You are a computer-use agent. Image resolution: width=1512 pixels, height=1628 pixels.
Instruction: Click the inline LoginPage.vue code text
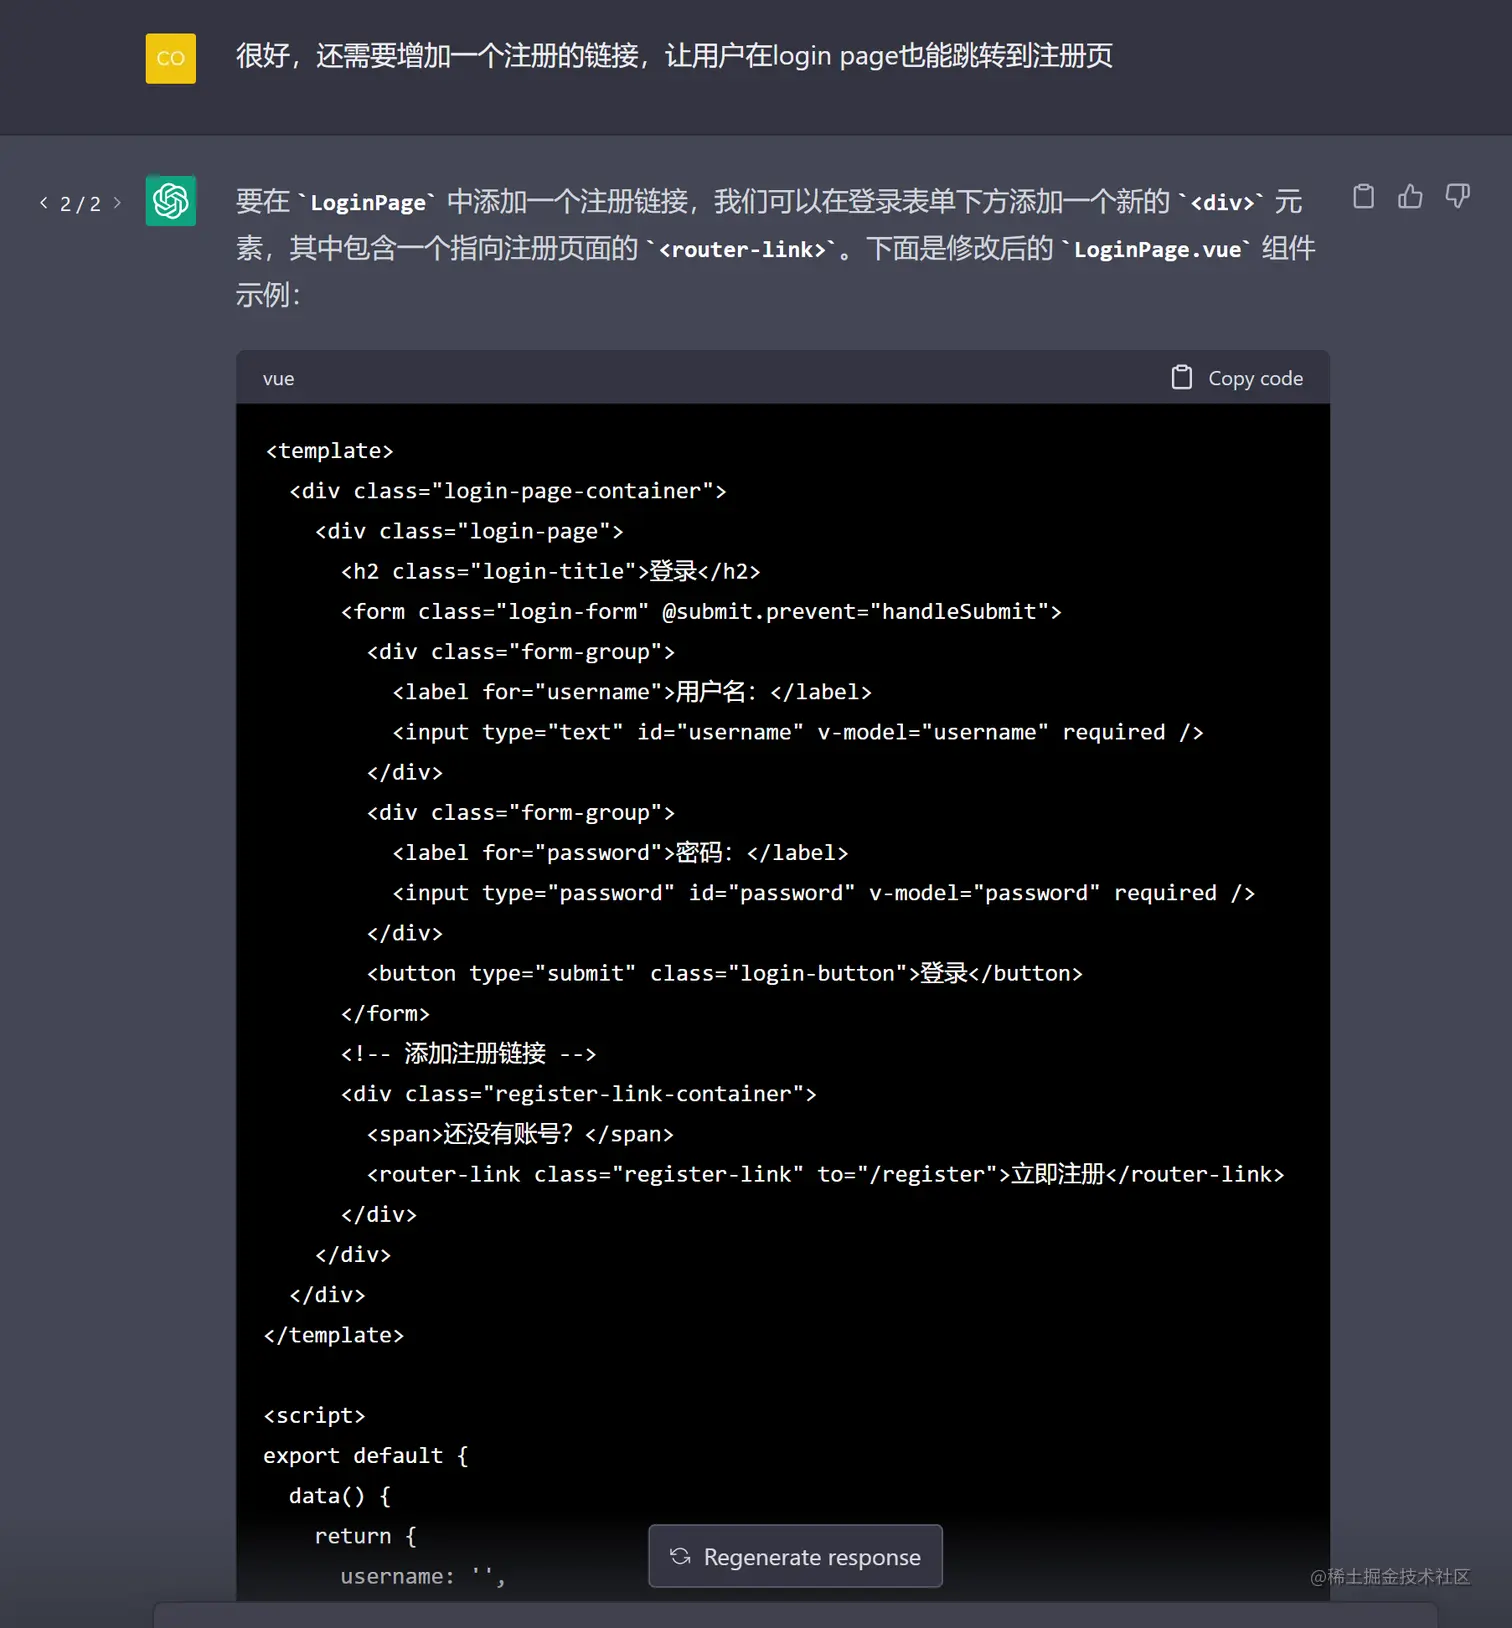pyautogui.click(x=1157, y=250)
